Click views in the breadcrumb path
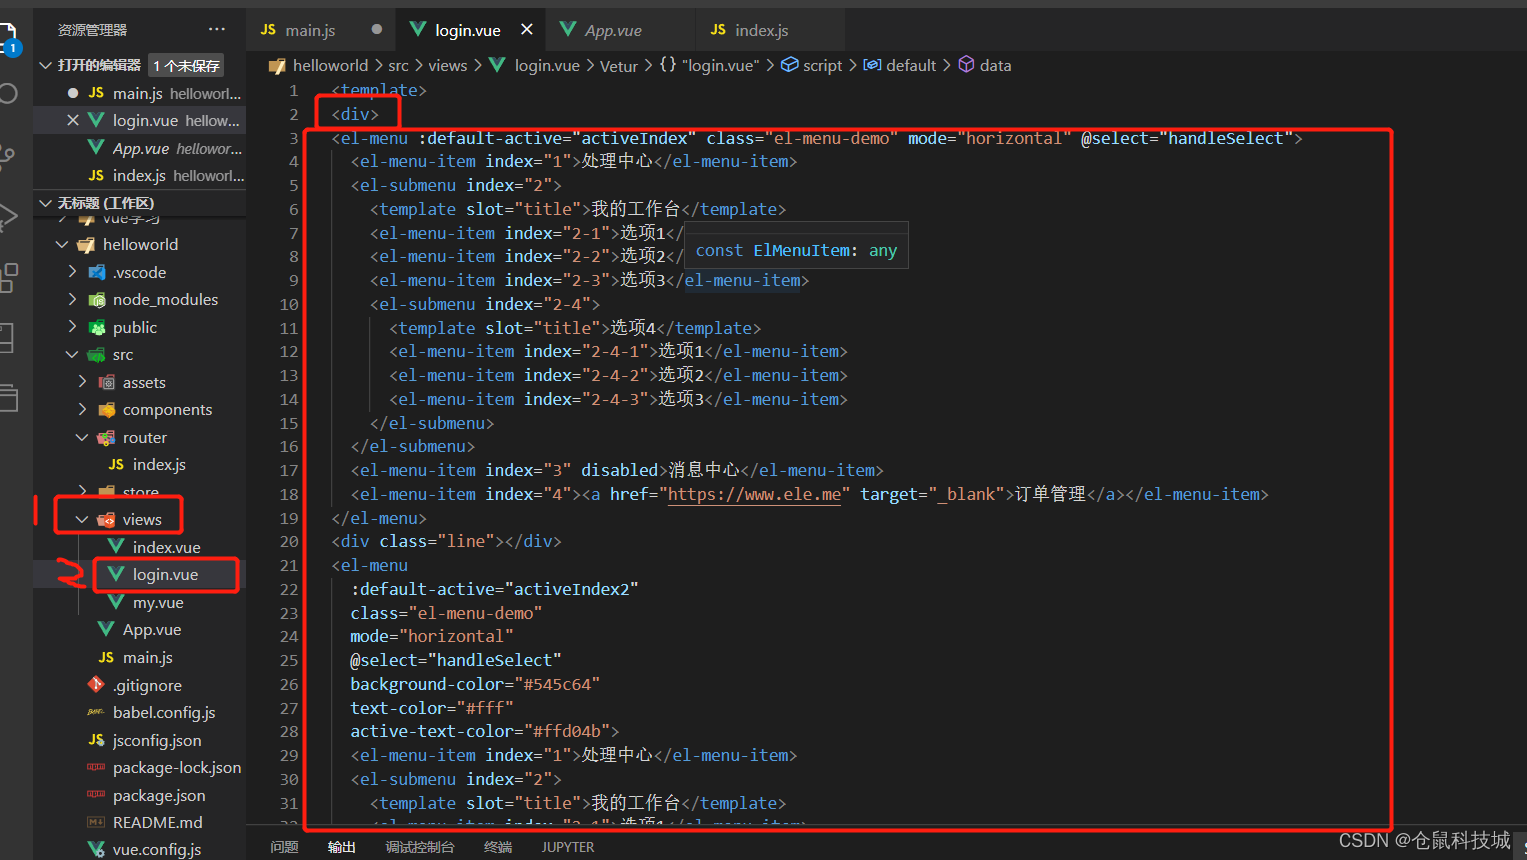Viewport: 1527px width, 860px height. [448, 65]
